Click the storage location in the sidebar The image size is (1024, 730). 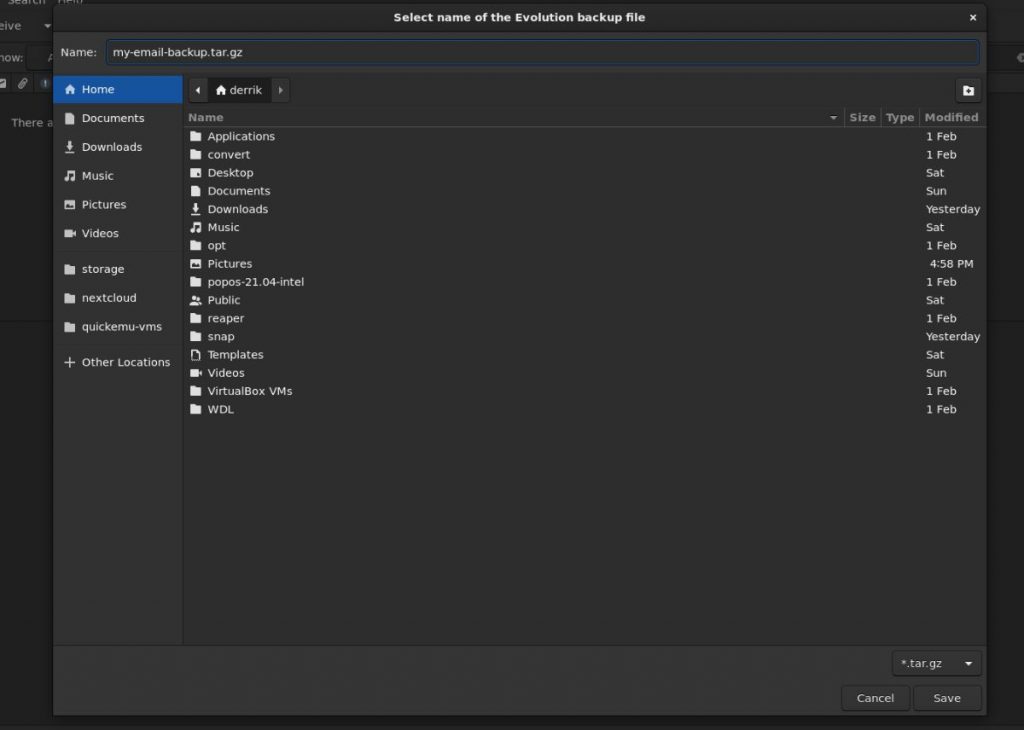(100, 268)
